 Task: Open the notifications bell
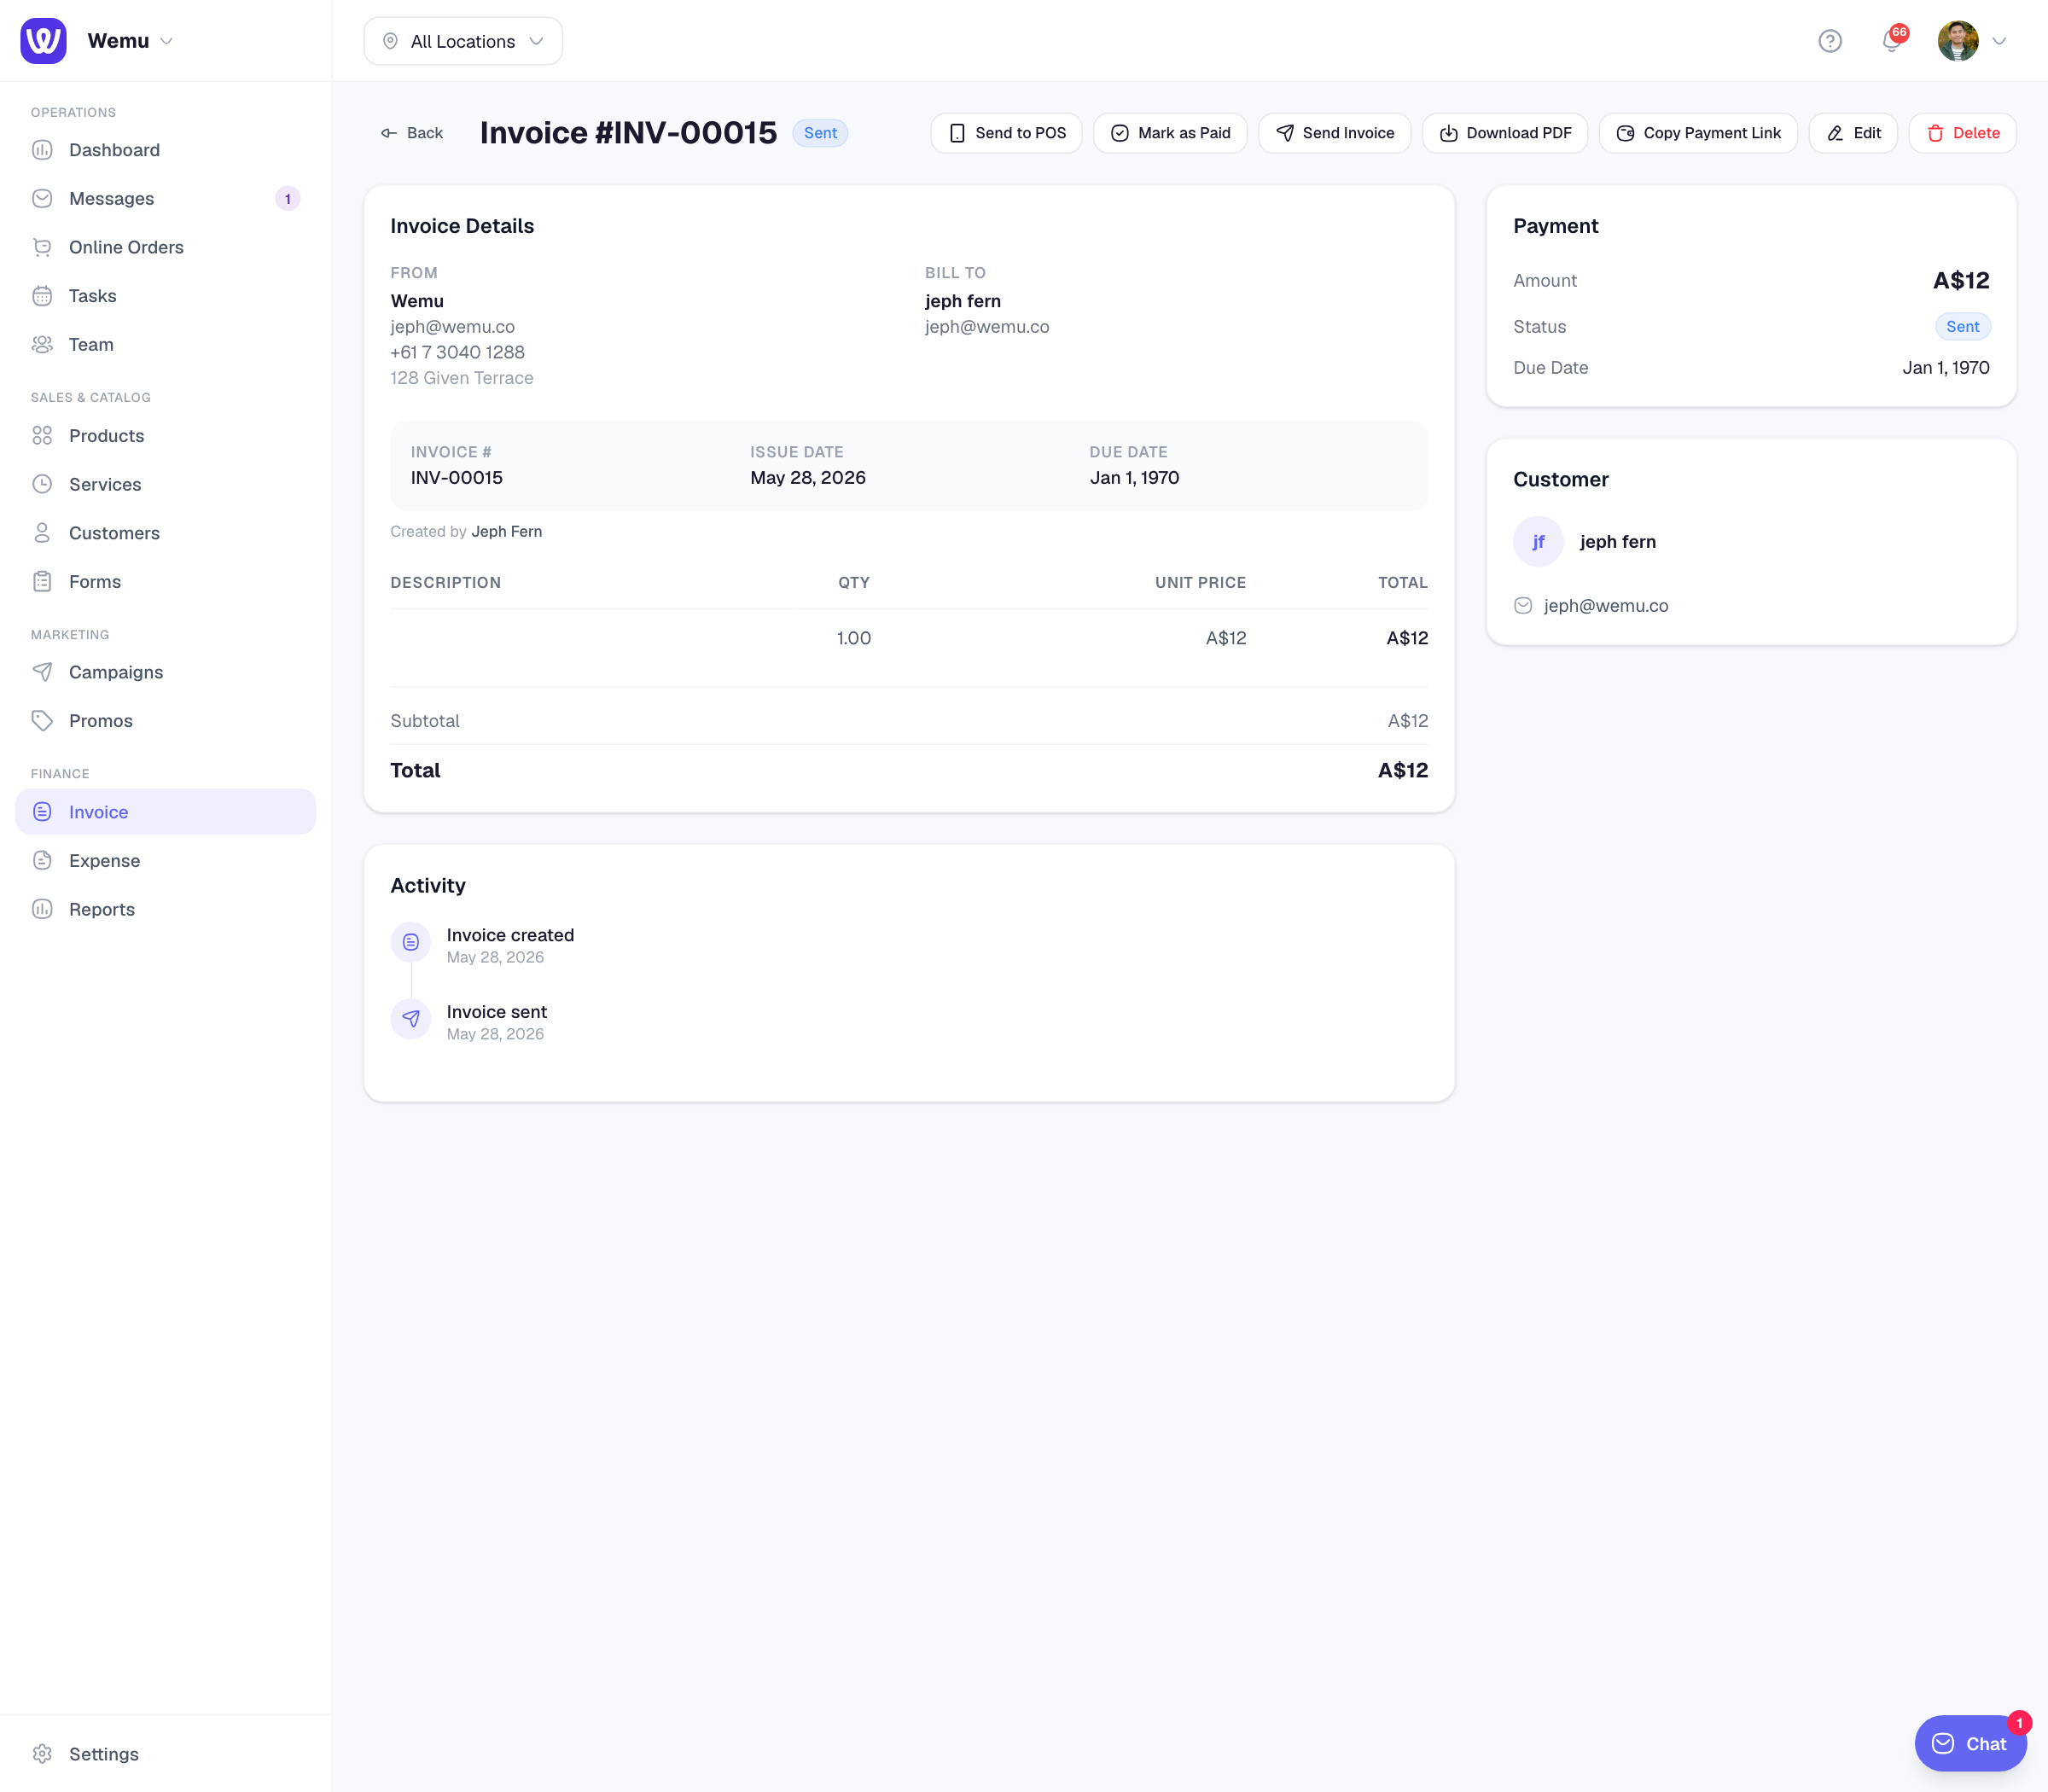point(1891,41)
